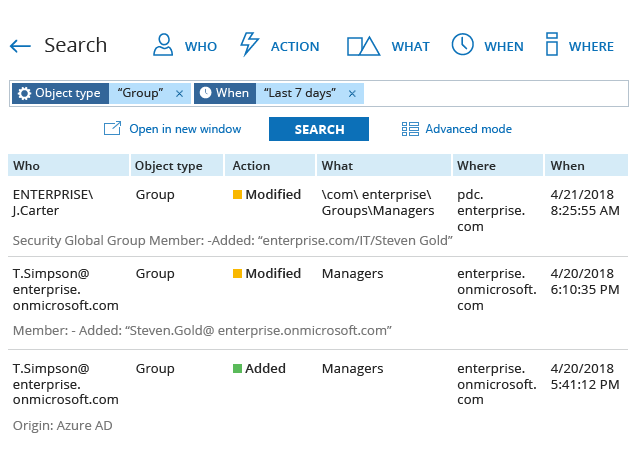Select the ACTION lightning bolt filter

[250, 45]
